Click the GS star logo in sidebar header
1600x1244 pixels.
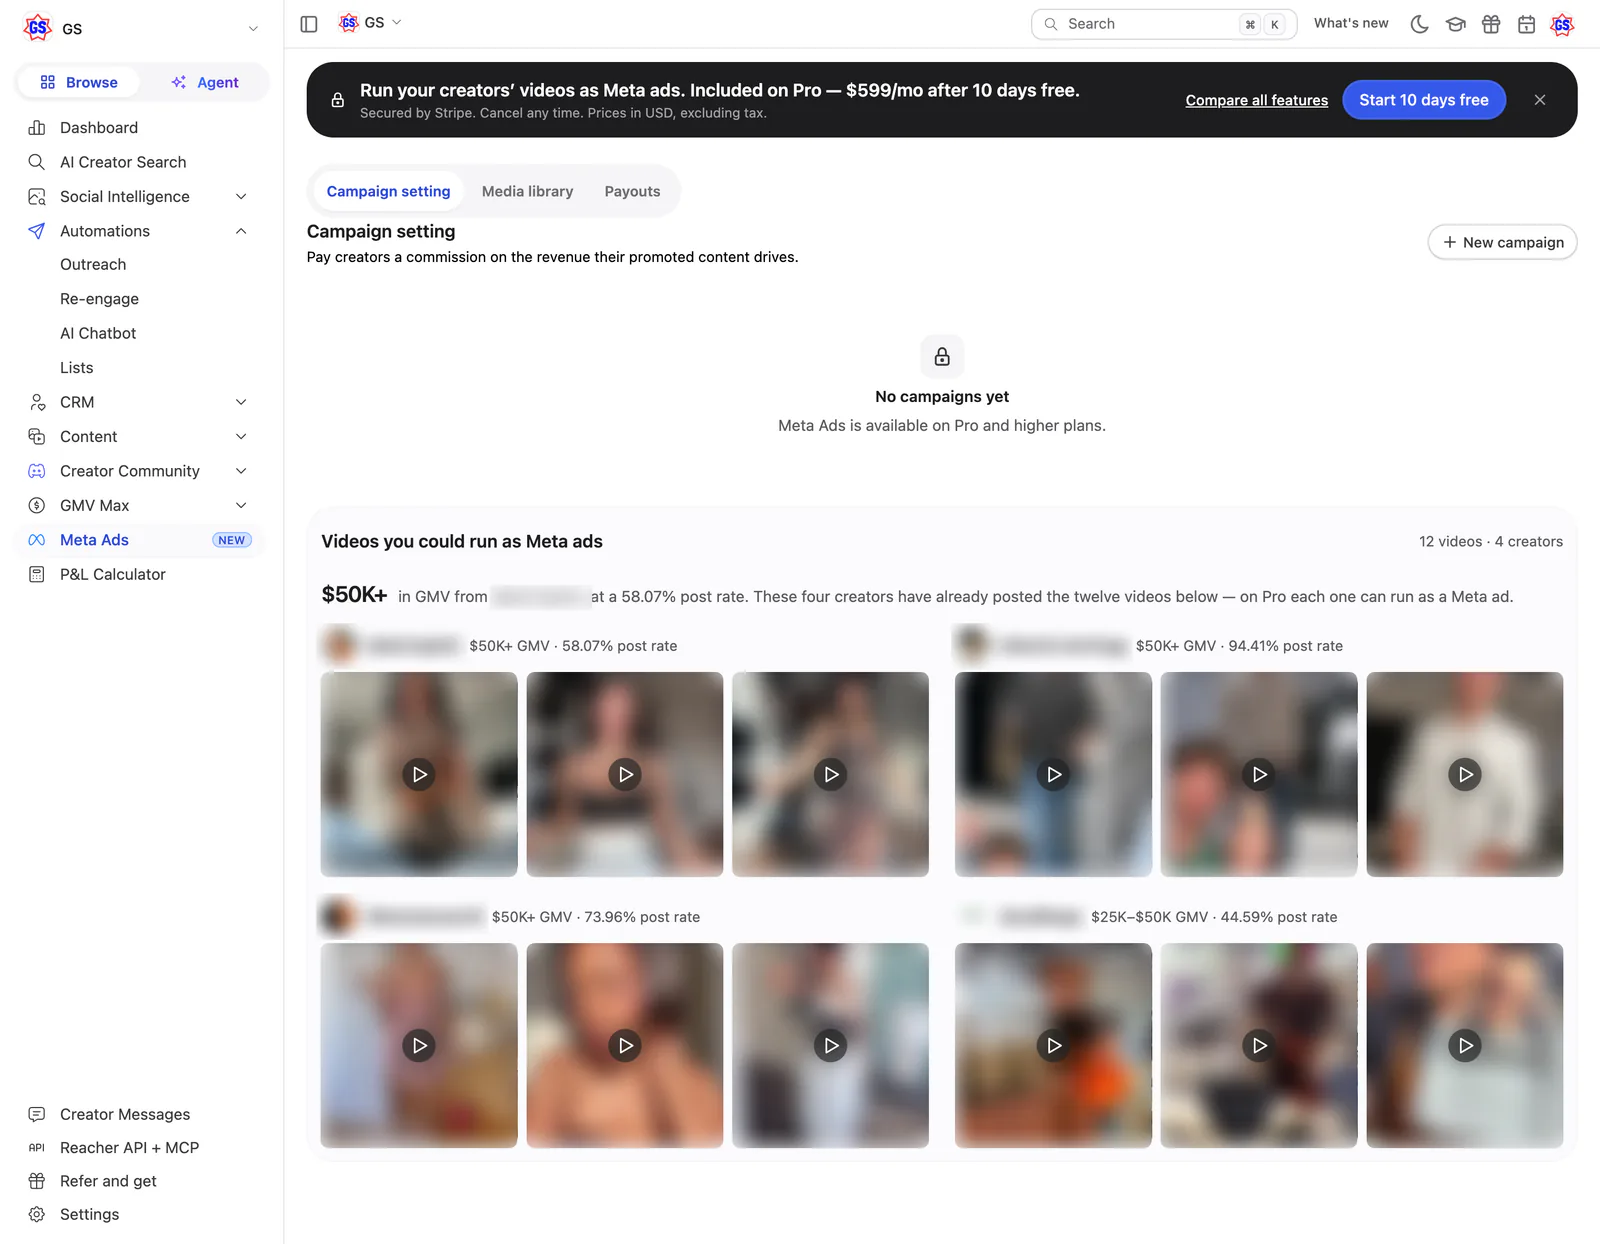pos(38,28)
